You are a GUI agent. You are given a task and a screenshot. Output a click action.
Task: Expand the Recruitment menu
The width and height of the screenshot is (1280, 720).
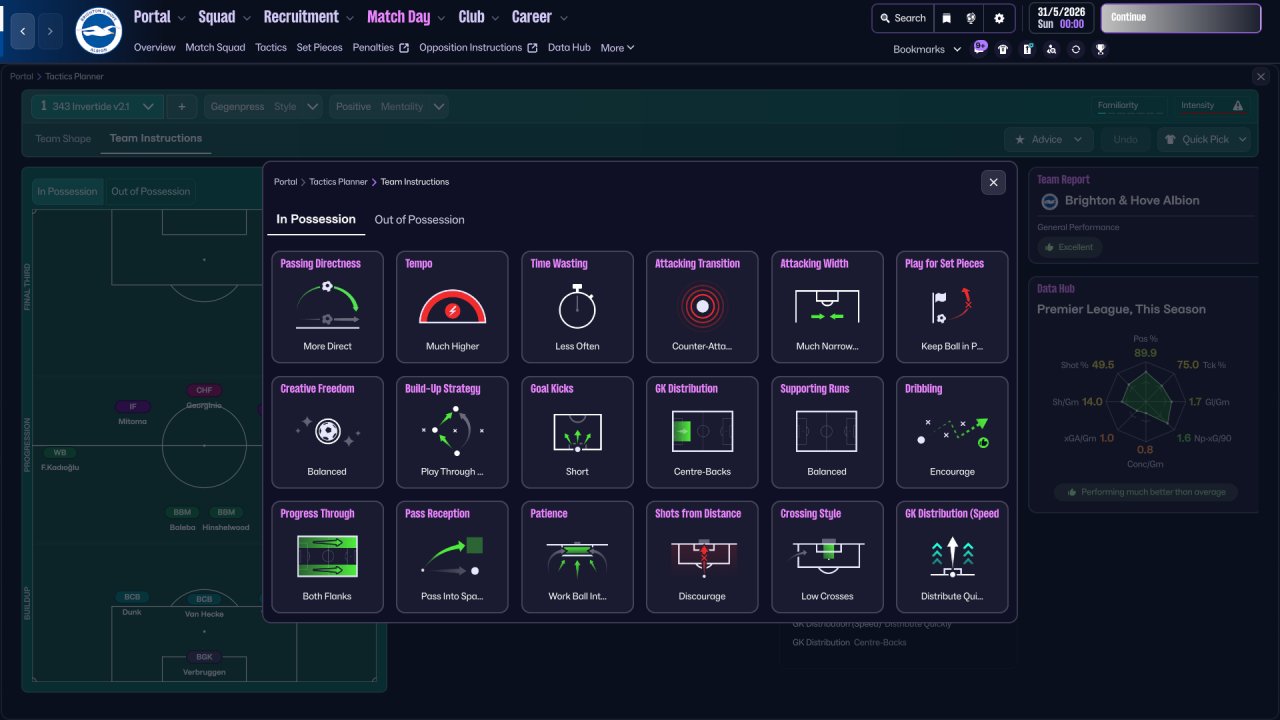pos(309,17)
